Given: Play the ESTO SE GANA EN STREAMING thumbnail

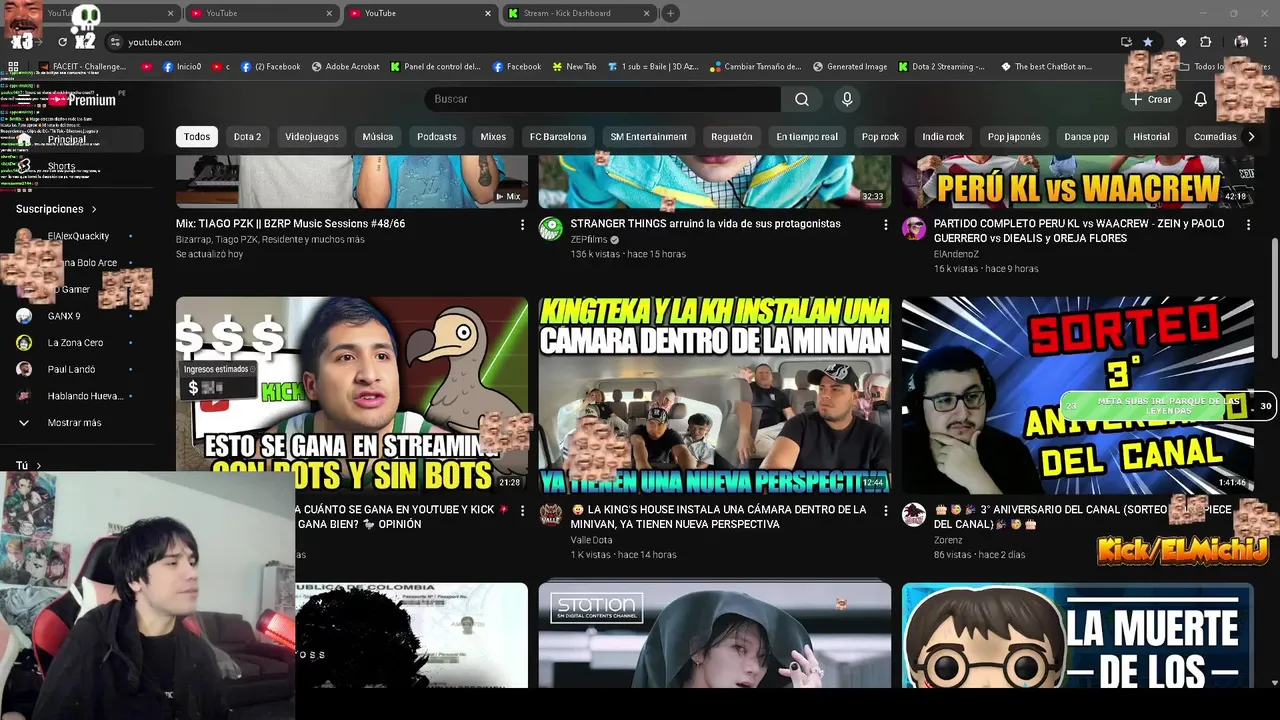Looking at the screenshot, I should coord(352,394).
